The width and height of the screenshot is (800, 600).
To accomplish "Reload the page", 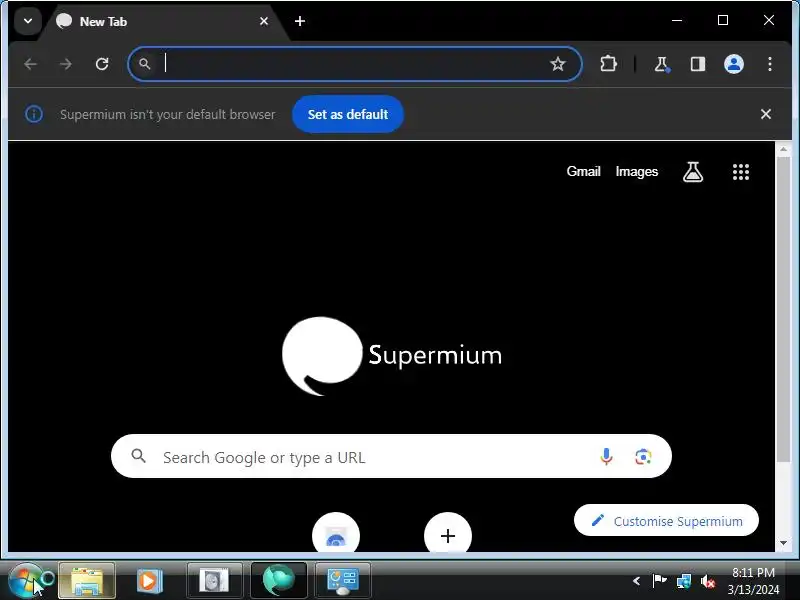I will click(102, 64).
